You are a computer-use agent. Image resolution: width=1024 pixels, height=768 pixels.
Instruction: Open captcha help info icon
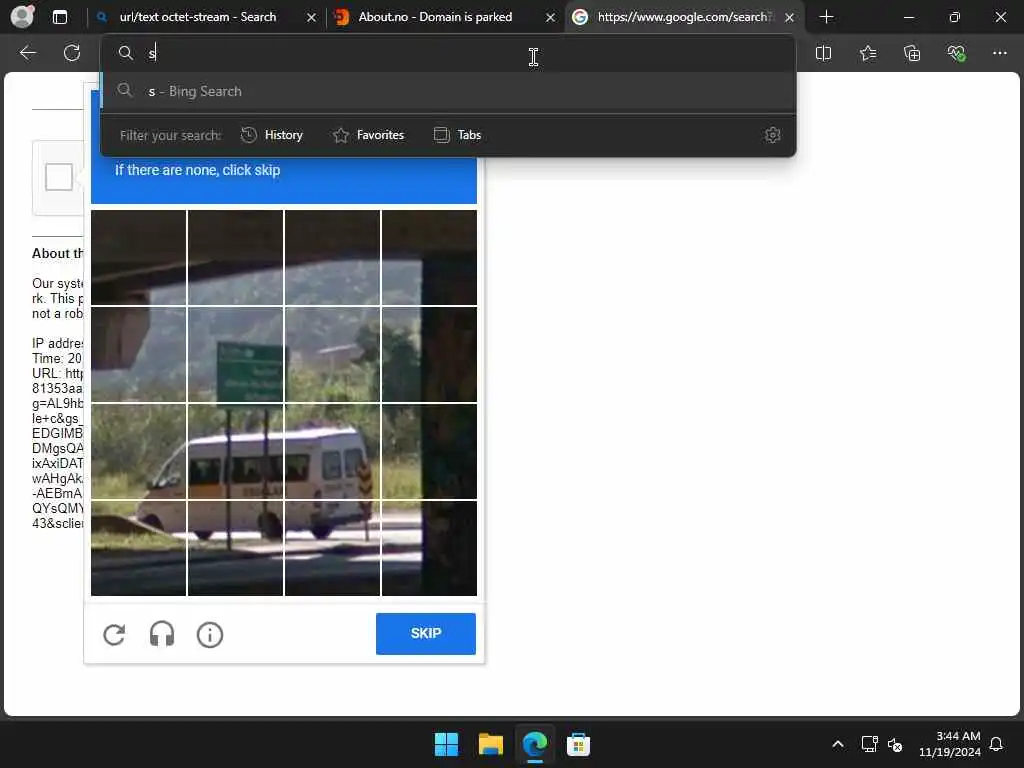[x=210, y=635]
